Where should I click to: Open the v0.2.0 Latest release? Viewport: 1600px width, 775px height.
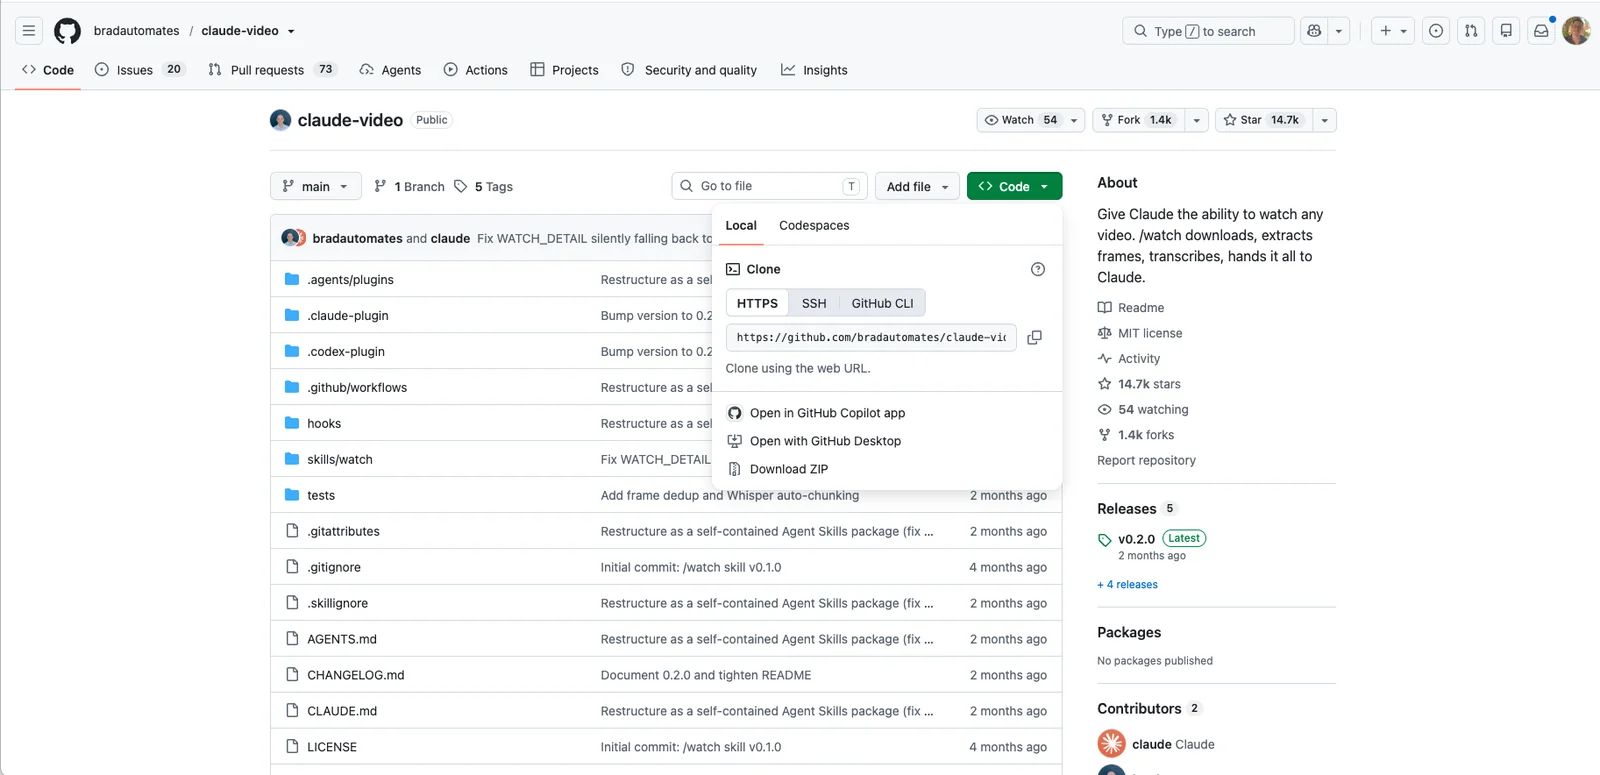(1152, 539)
